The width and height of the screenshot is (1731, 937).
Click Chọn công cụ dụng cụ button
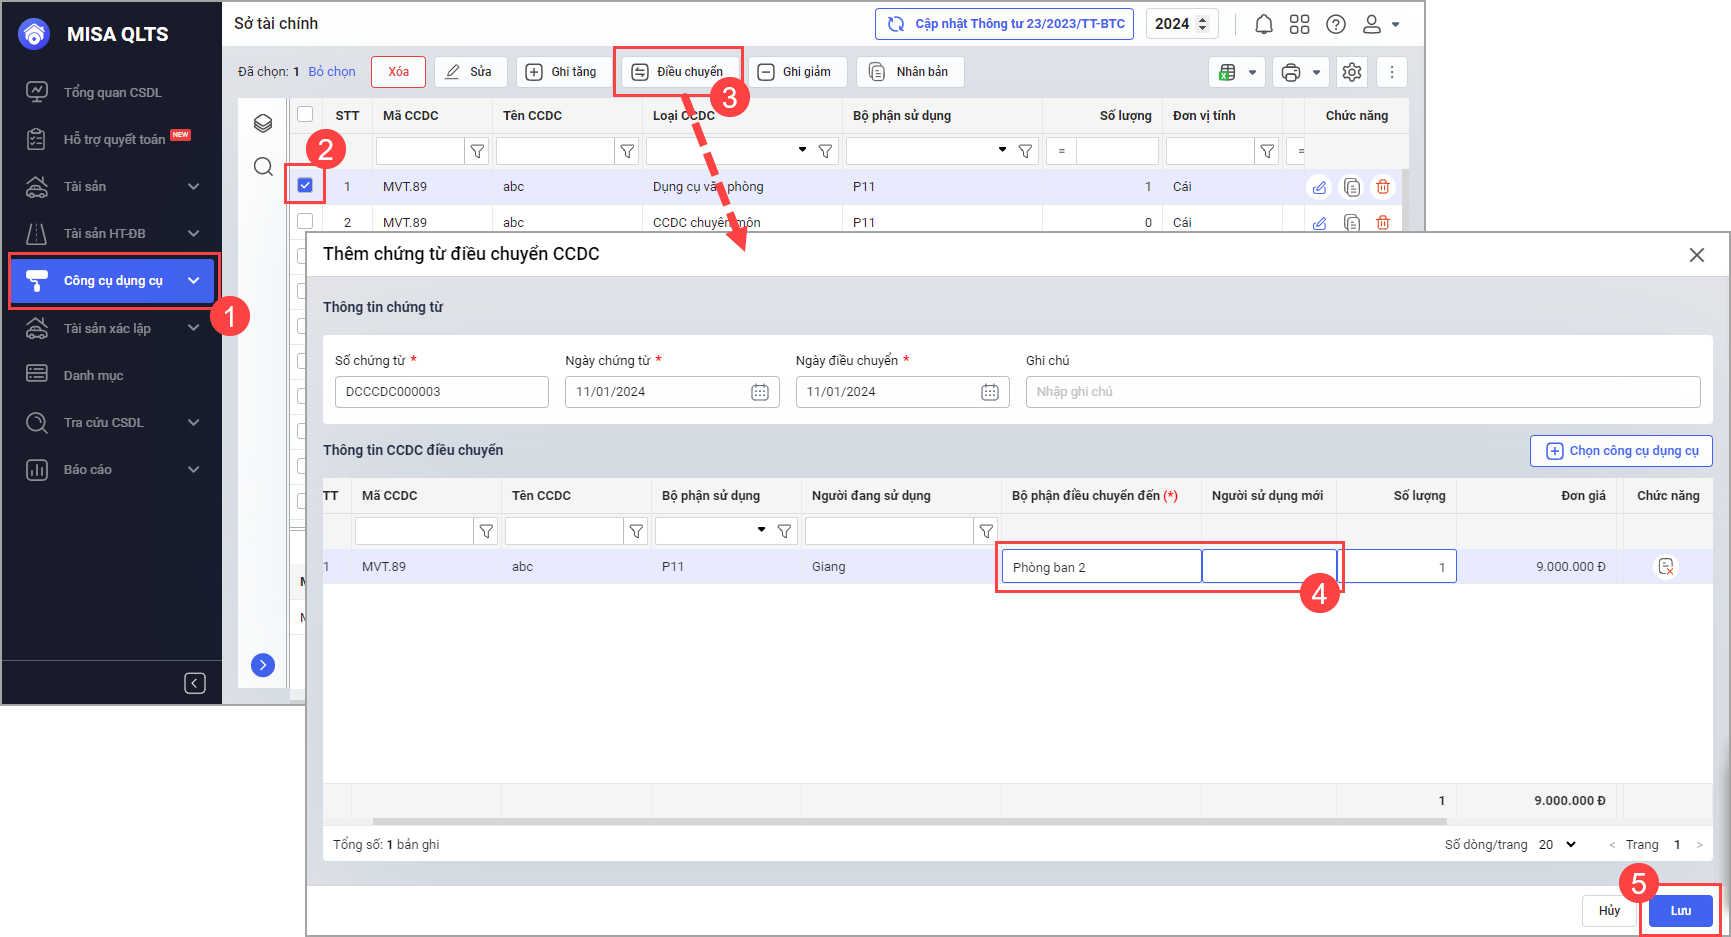coord(1621,451)
